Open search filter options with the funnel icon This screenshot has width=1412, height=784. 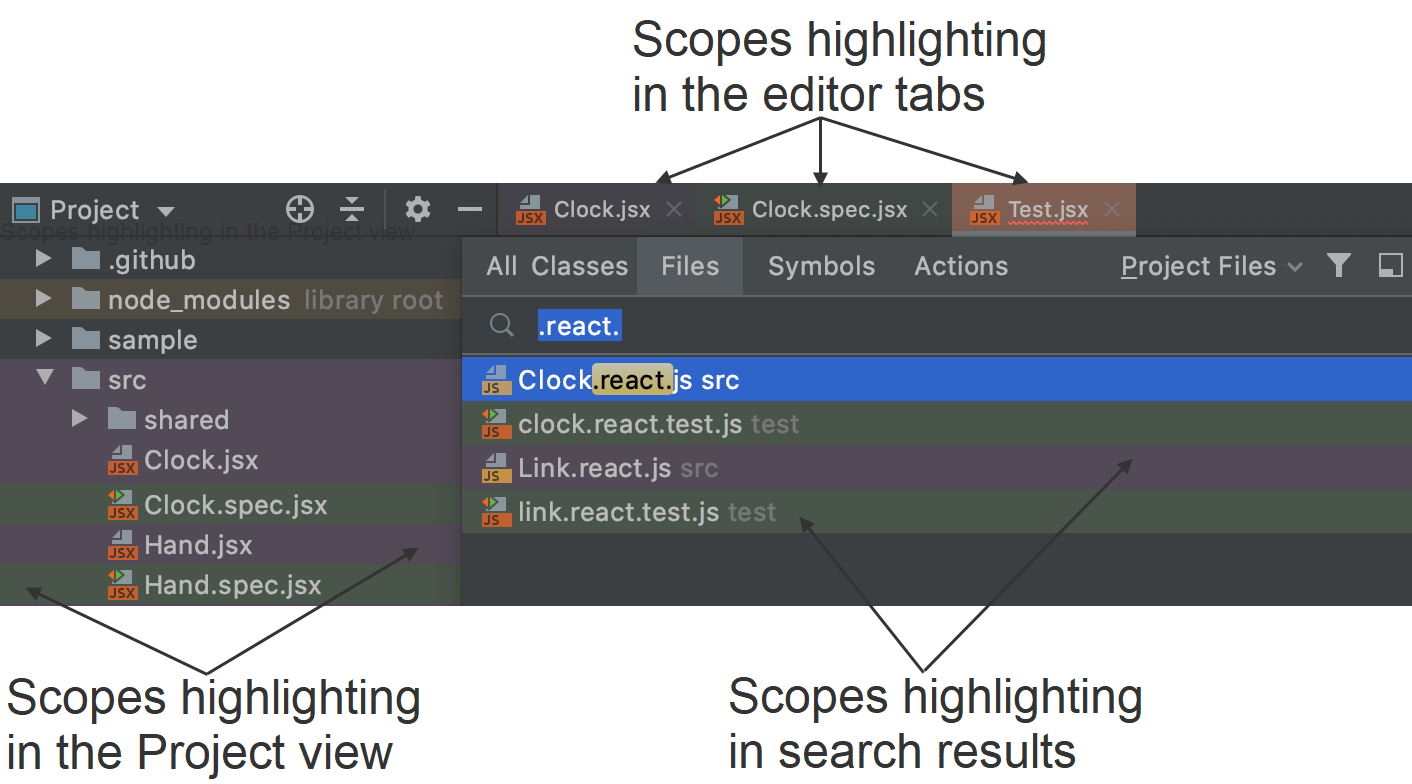click(x=1339, y=266)
